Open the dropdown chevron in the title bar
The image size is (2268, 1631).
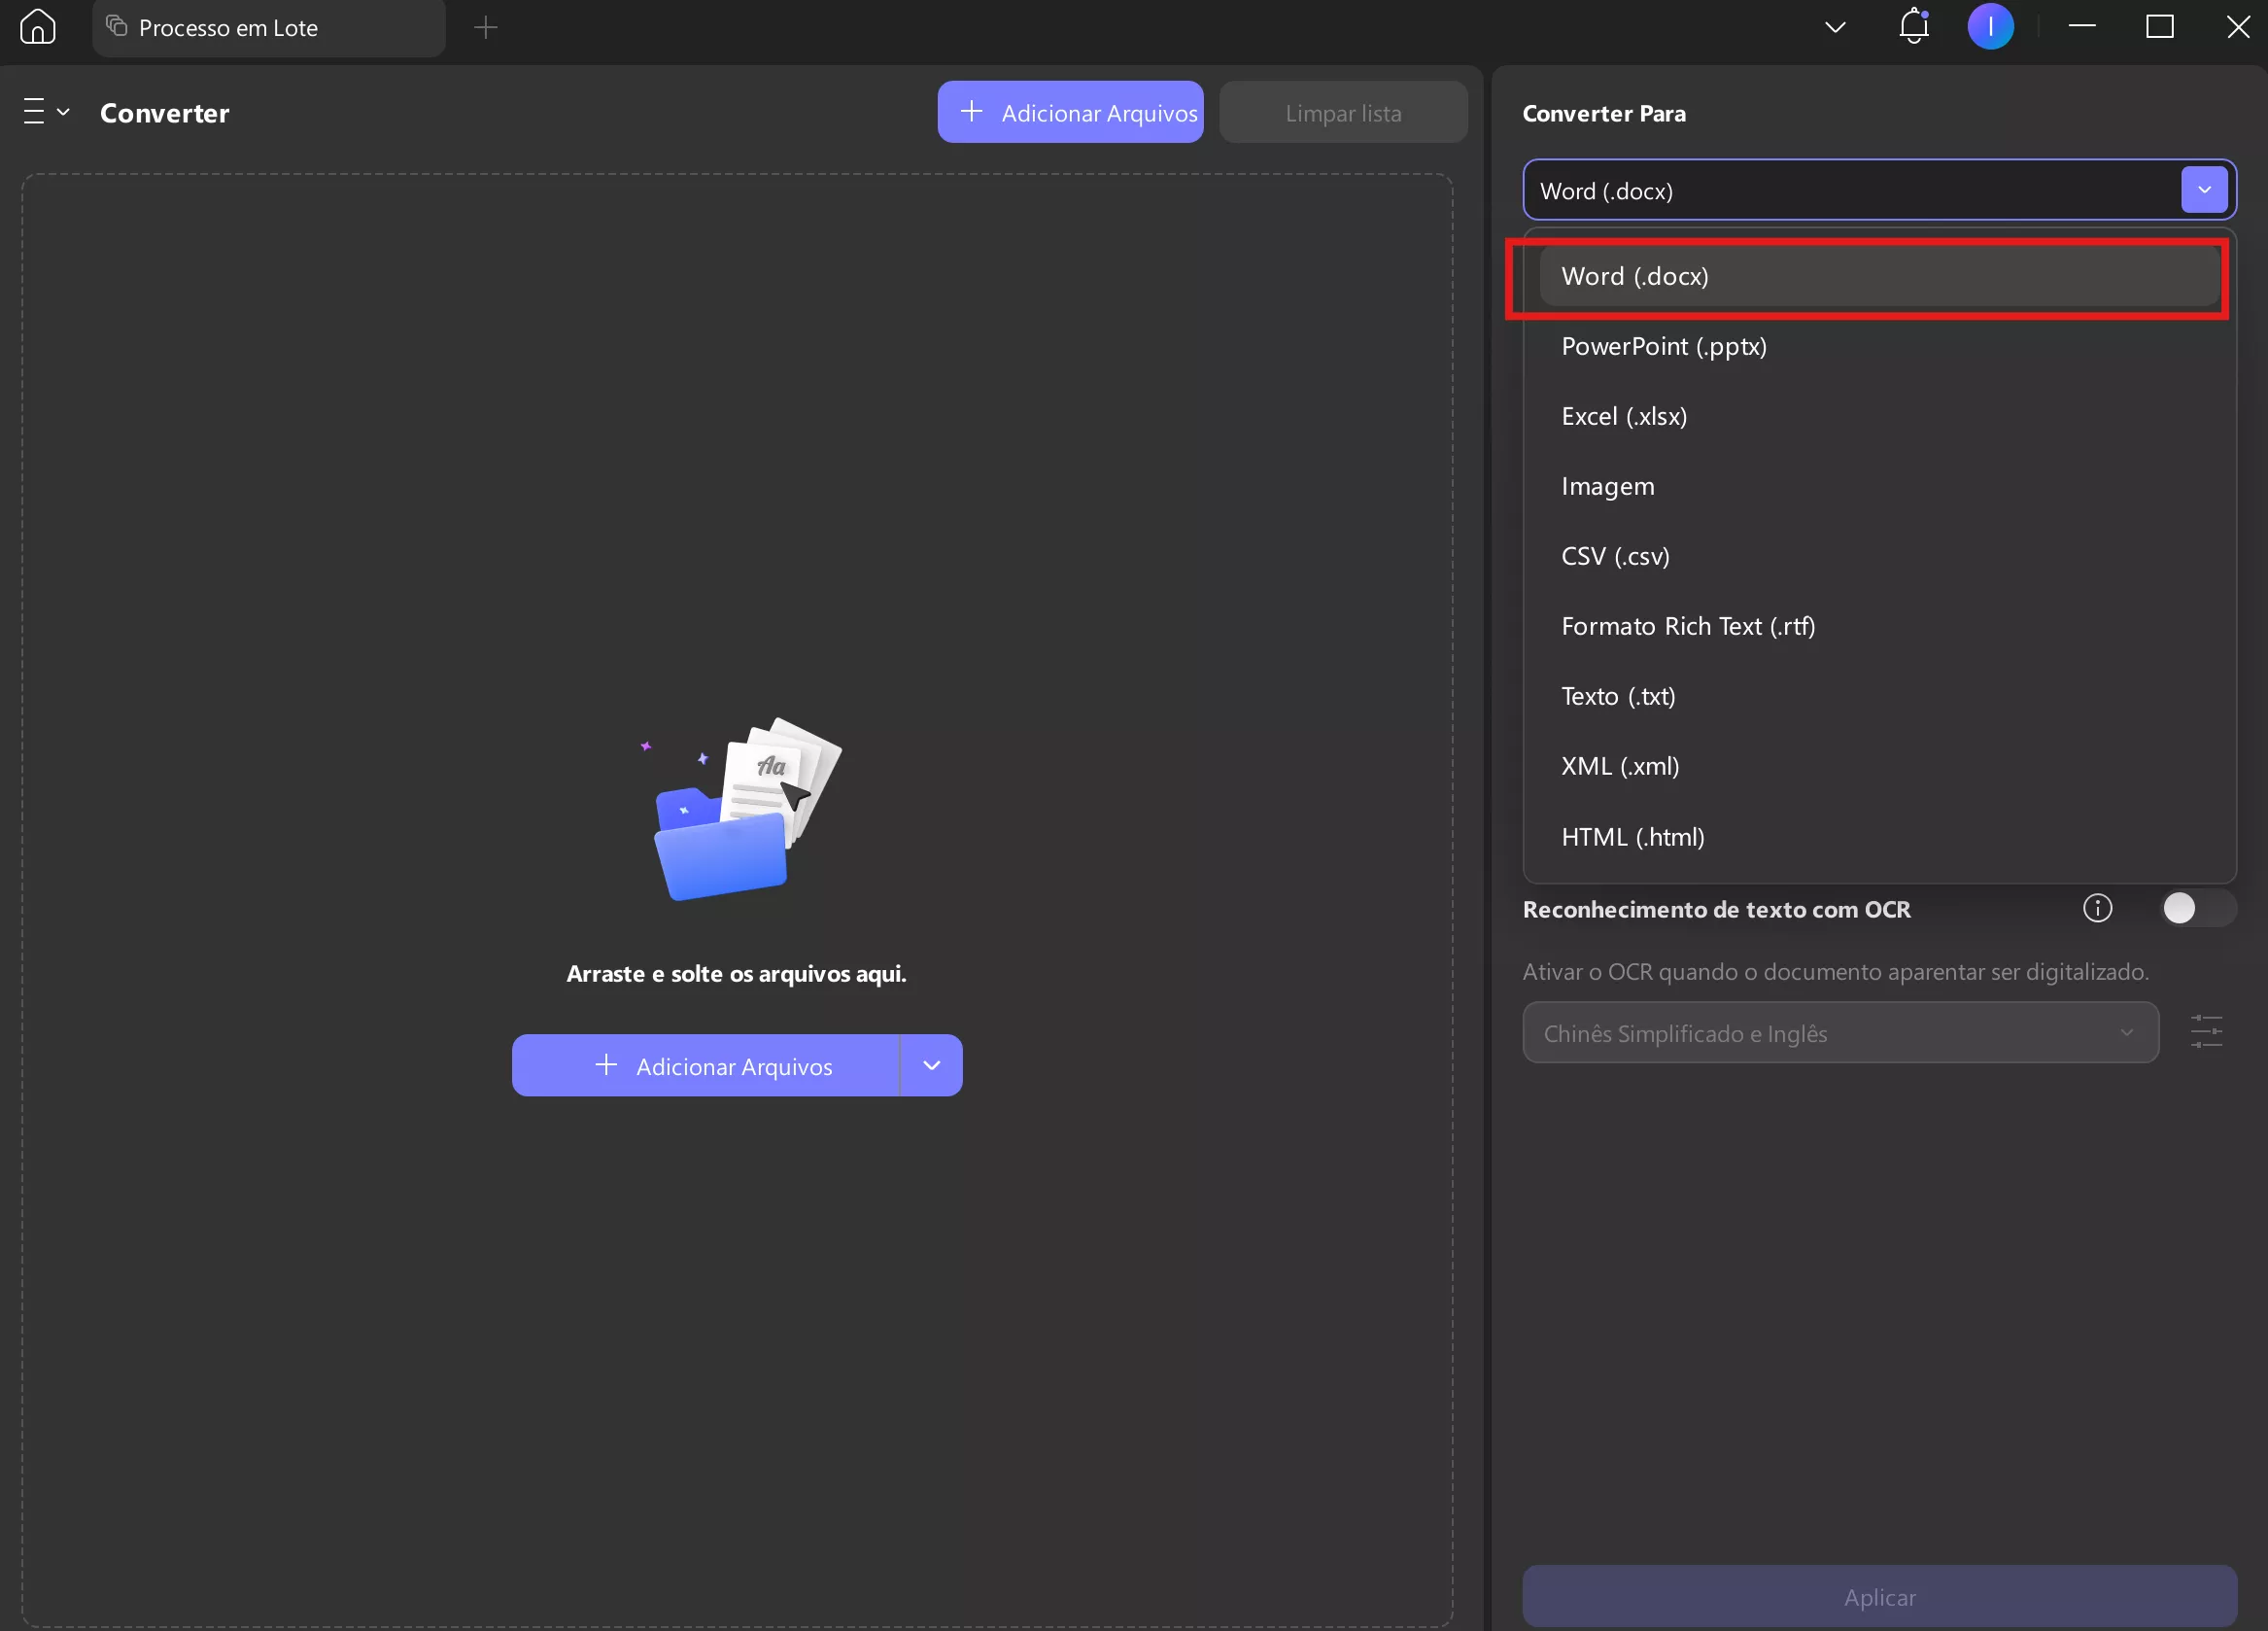pos(1835,27)
